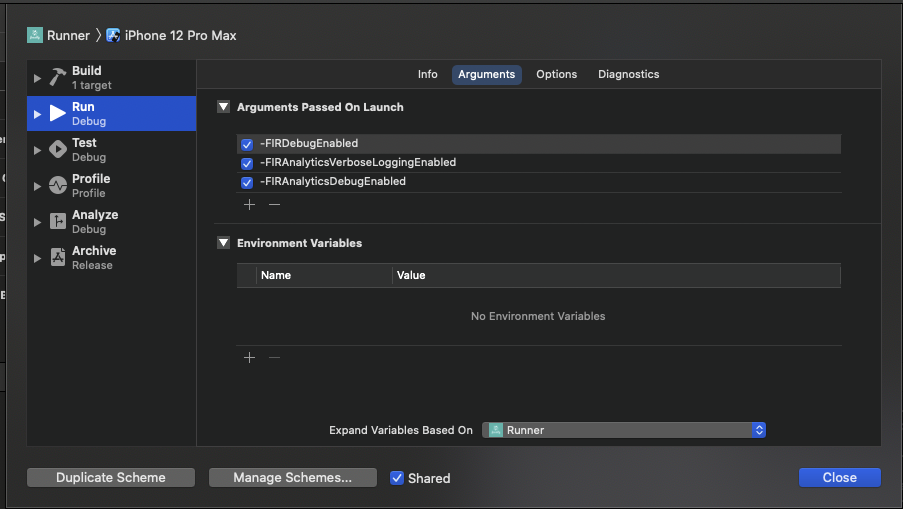Click the environment variables minus button

coord(275,358)
